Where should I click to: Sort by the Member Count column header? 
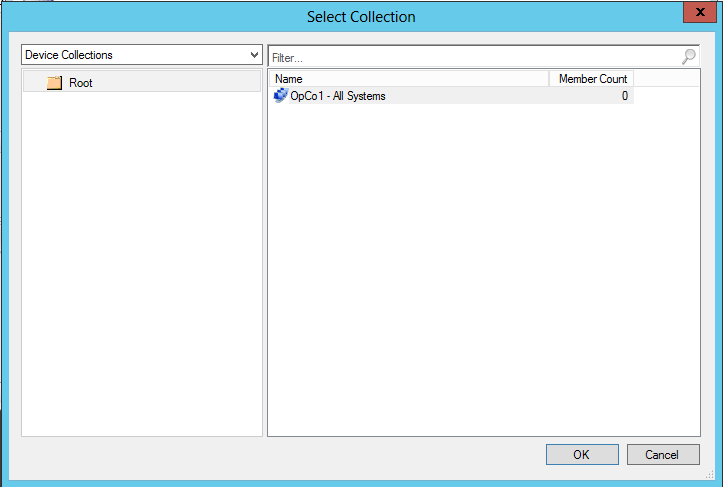(592, 79)
